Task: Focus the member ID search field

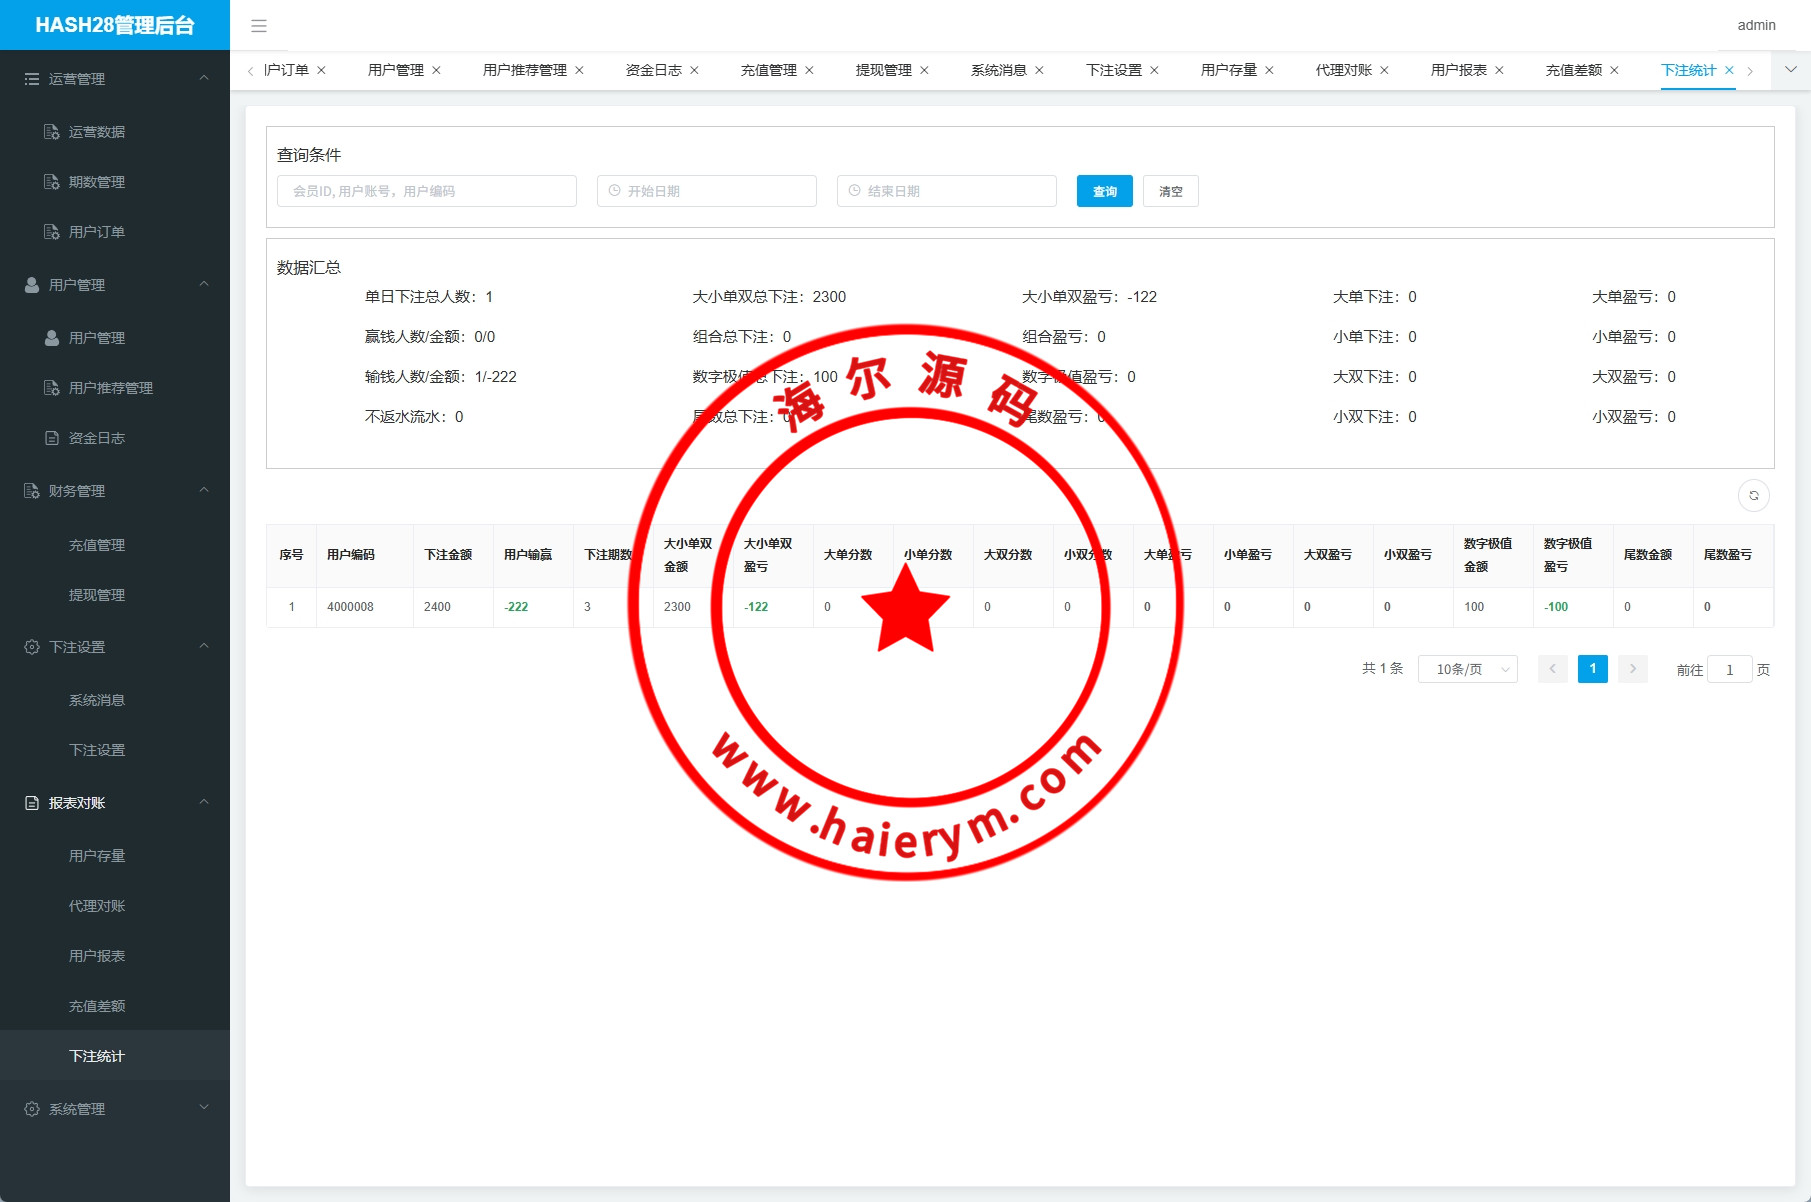Action: pyautogui.click(x=427, y=191)
